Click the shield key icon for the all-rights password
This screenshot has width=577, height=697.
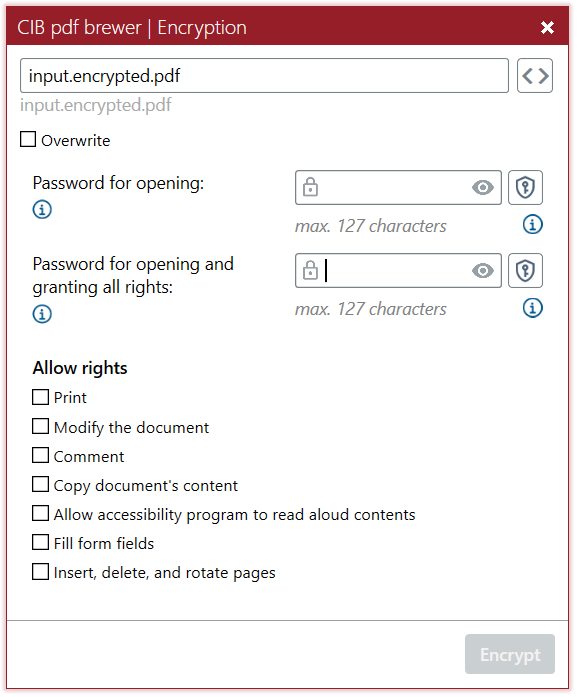[x=525, y=271]
